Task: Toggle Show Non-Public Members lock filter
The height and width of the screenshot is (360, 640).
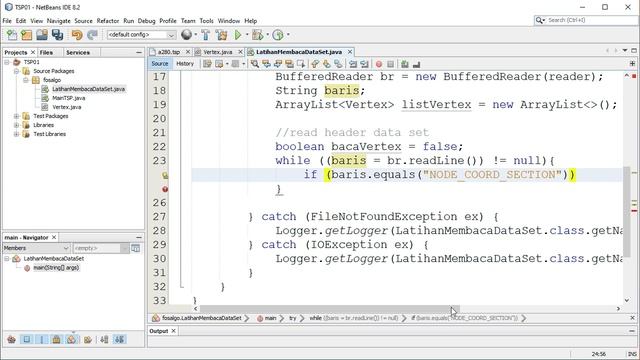Action: point(56,339)
